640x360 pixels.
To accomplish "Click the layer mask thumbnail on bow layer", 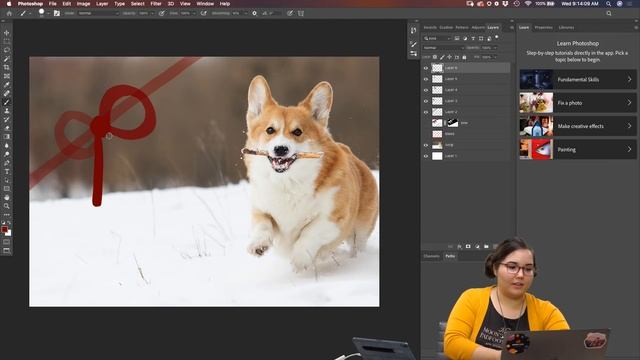I will [452, 123].
